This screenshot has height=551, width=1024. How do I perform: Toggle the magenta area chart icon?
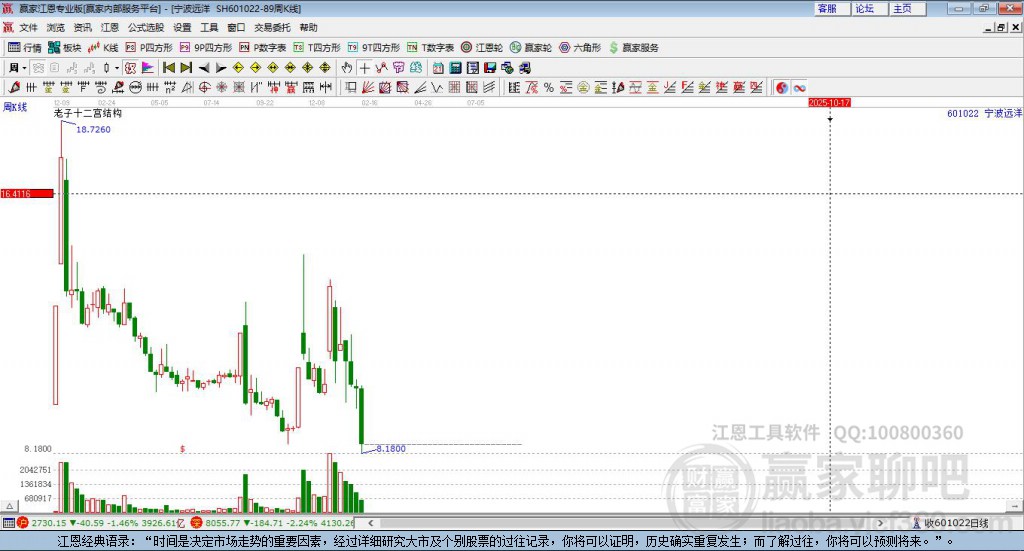[x=148, y=68]
